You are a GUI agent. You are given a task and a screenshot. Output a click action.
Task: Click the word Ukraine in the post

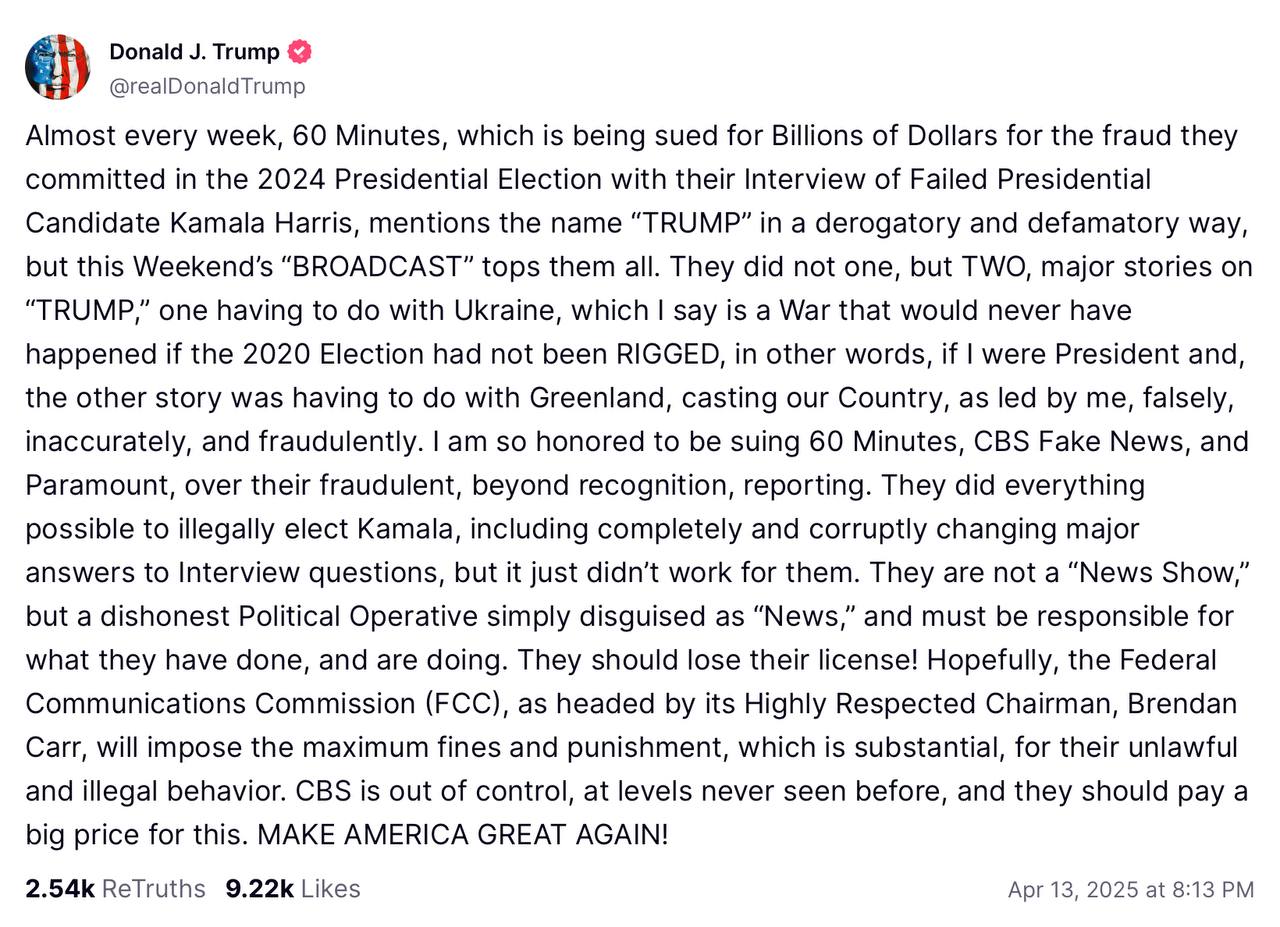[x=508, y=310]
